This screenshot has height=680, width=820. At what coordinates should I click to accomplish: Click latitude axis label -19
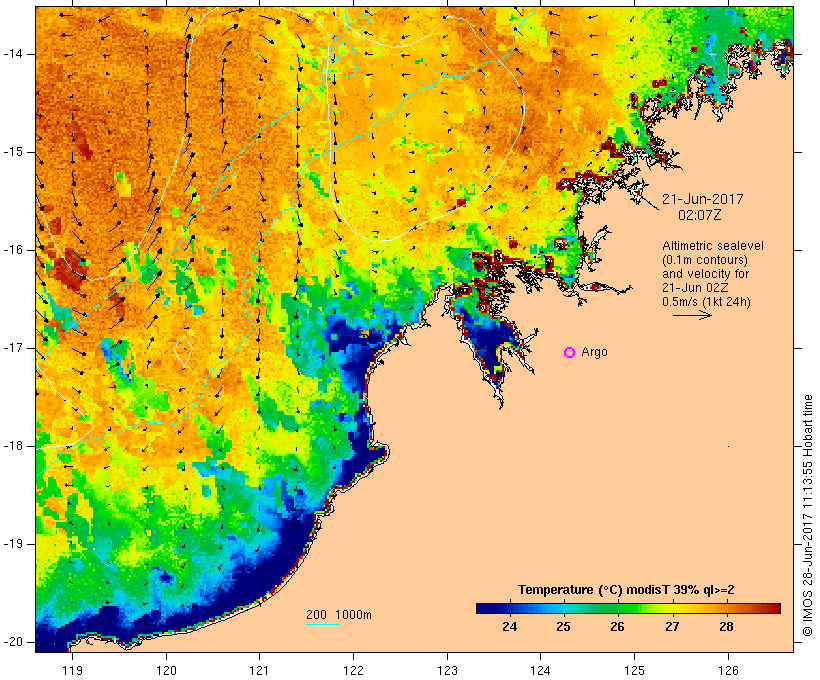point(13,544)
